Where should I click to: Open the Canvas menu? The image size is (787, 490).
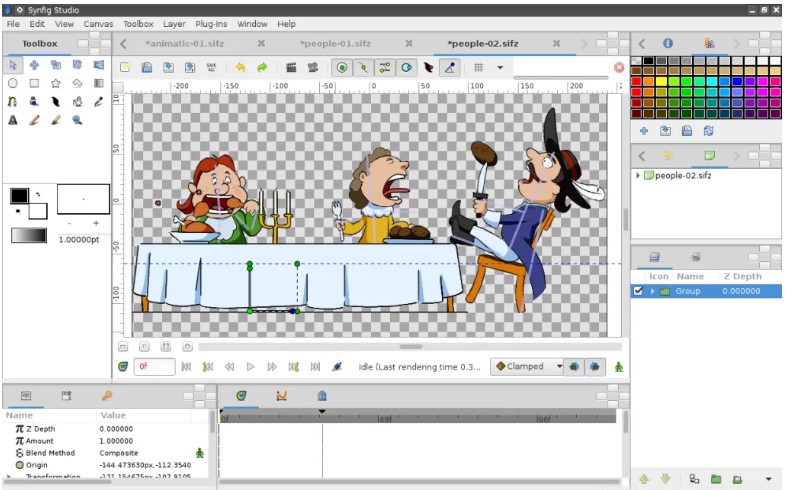(x=98, y=24)
